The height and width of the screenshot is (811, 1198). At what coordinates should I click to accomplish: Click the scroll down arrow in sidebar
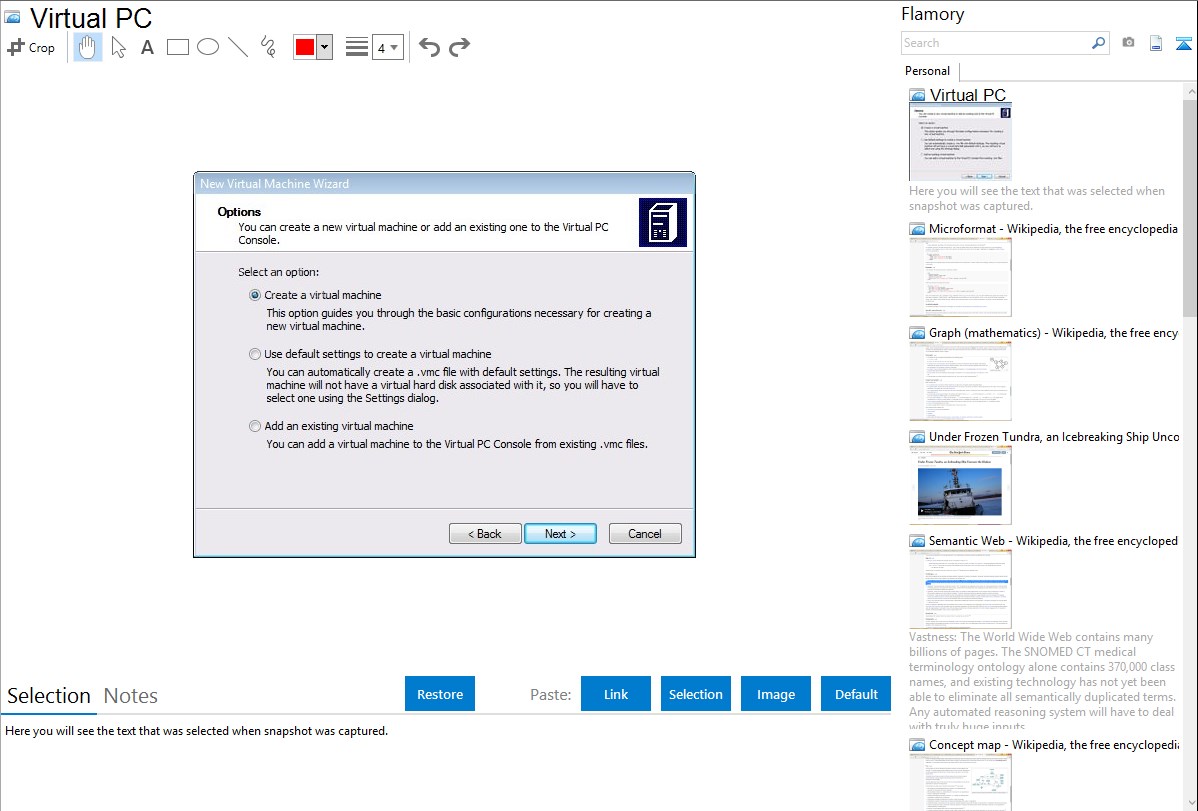coord(1190,803)
